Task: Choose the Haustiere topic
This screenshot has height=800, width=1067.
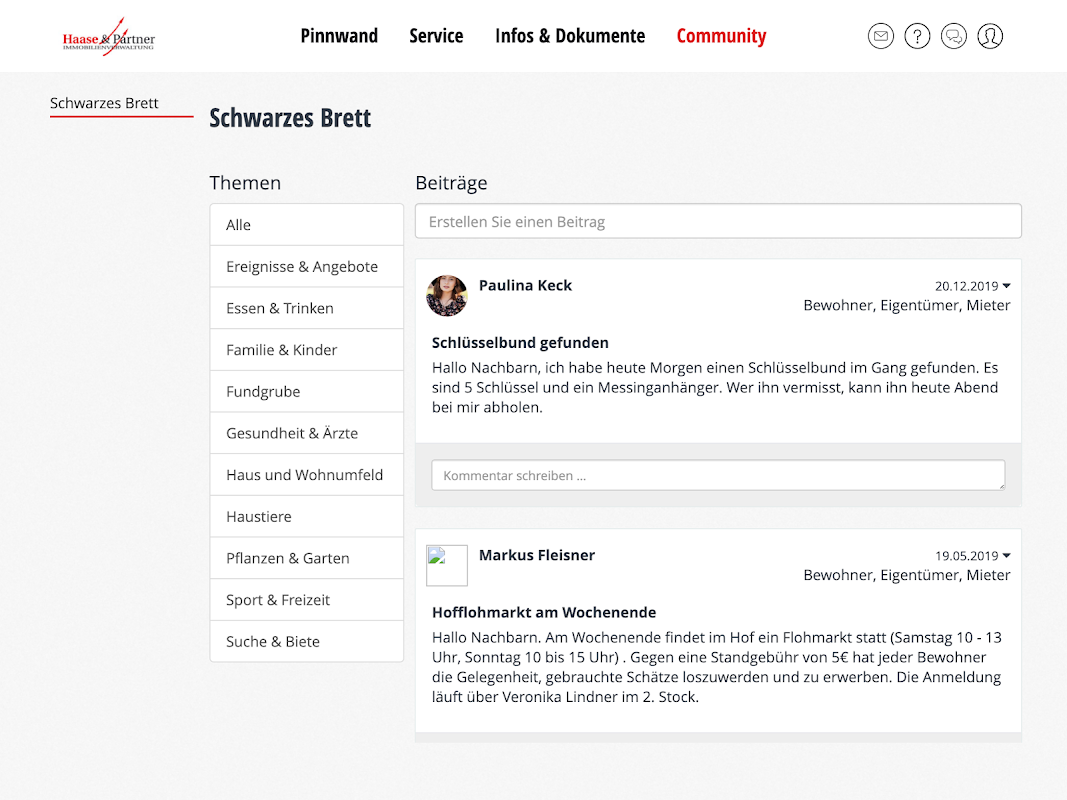Action: [260, 517]
